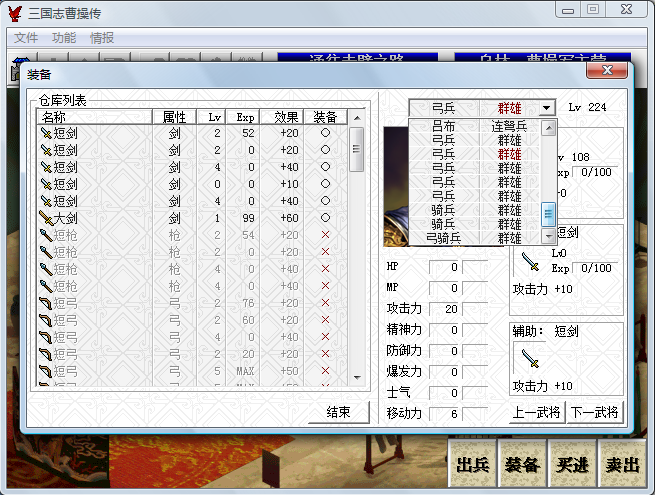Image resolution: width=655 pixels, height=495 pixels.
Task: Click the red X on the Exp 60 短弓 row
Action: click(324, 319)
